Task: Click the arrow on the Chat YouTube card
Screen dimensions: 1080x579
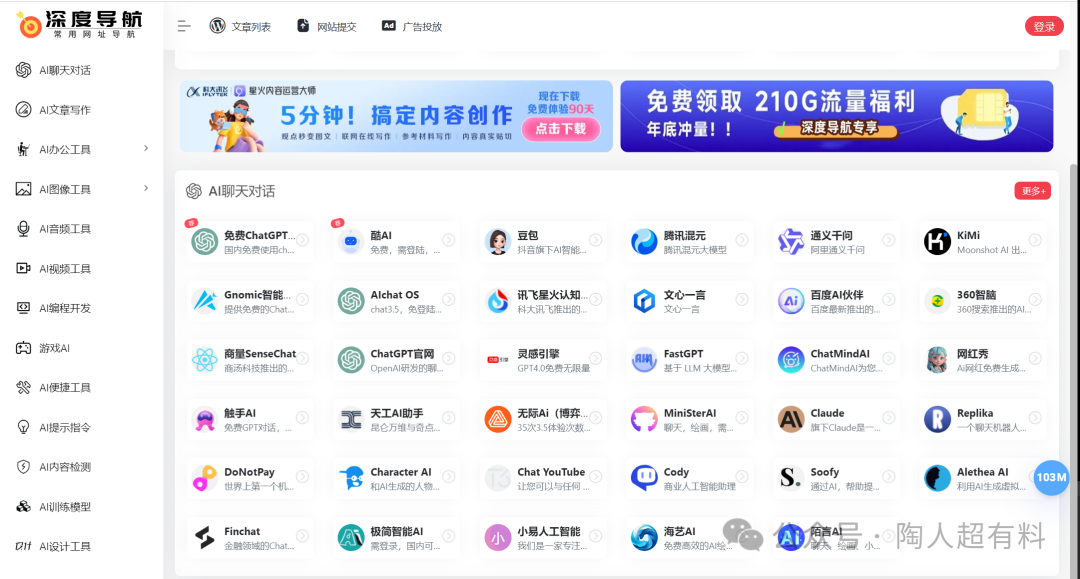Action: pyautogui.click(x=595, y=476)
